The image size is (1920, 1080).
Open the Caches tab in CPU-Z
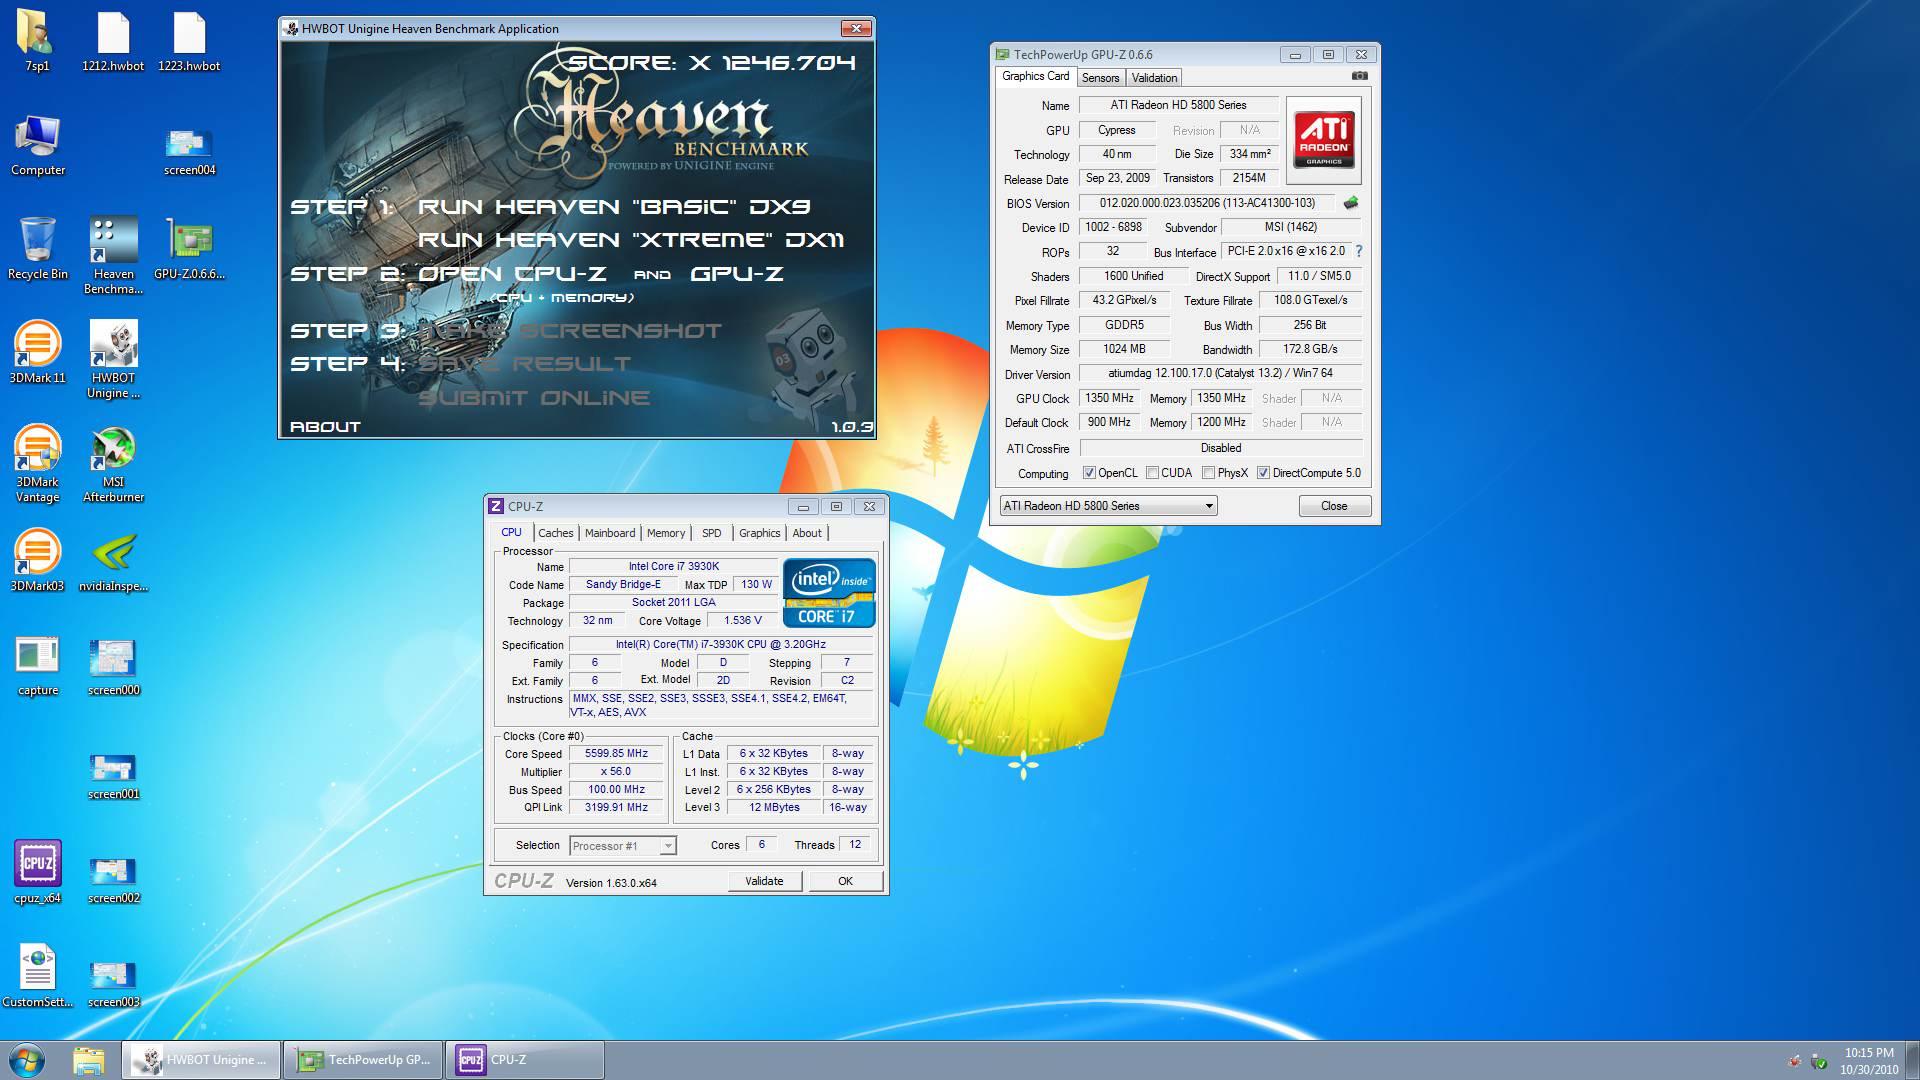click(x=556, y=533)
